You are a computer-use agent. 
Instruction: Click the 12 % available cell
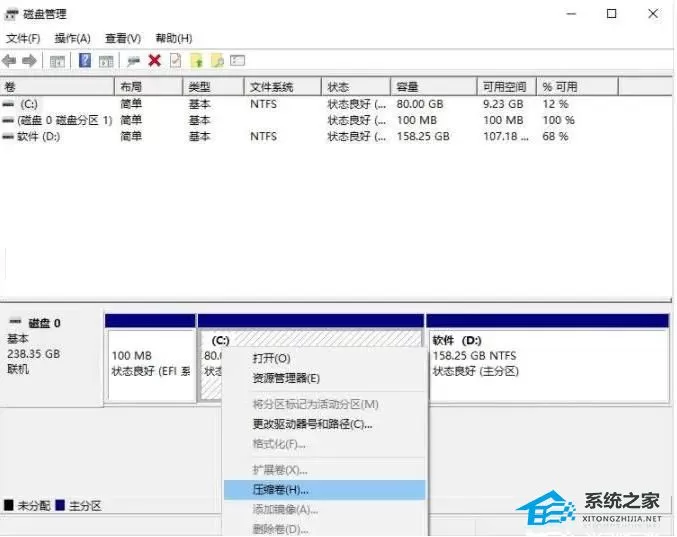(555, 104)
